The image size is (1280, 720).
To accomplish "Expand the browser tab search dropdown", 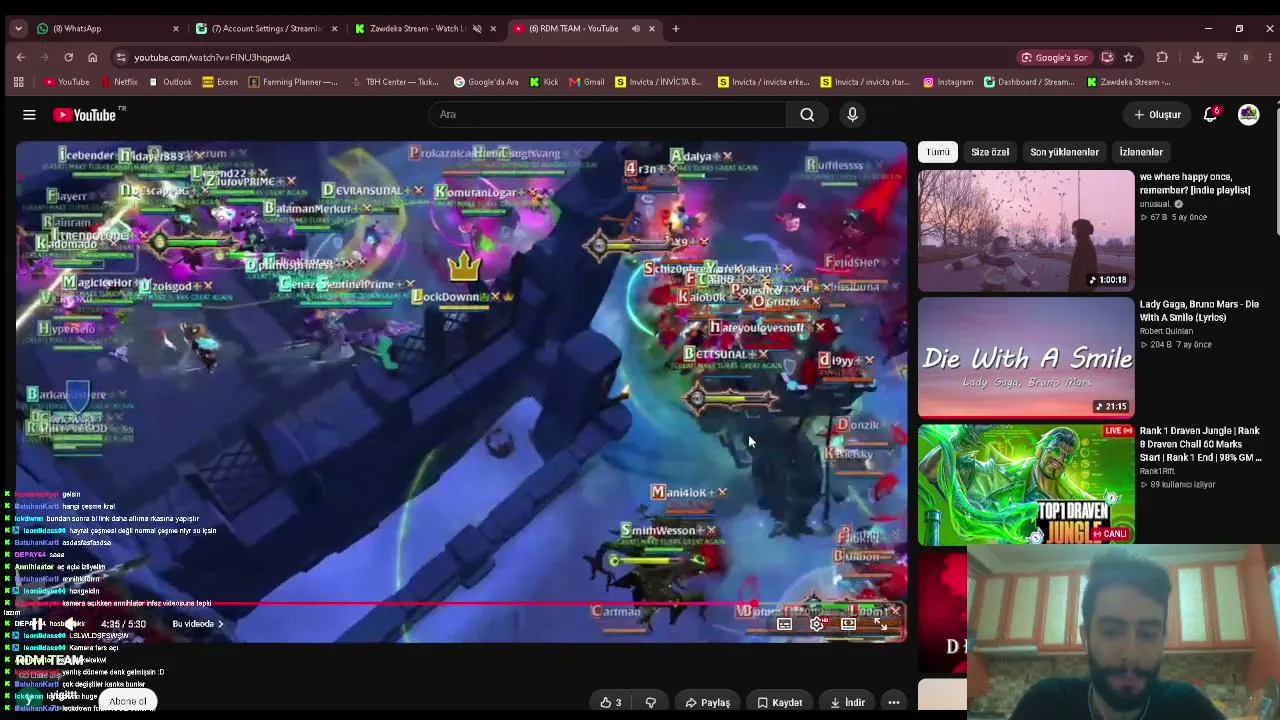I will pos(18,29).
